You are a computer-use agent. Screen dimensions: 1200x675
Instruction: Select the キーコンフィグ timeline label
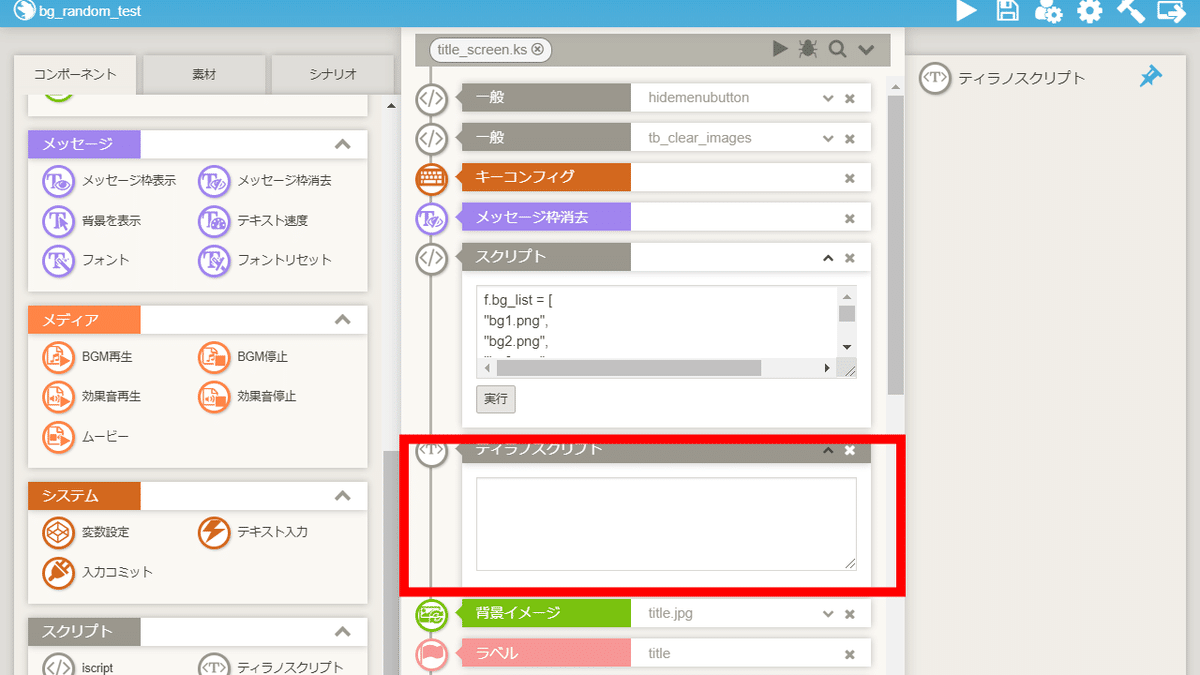545,177
